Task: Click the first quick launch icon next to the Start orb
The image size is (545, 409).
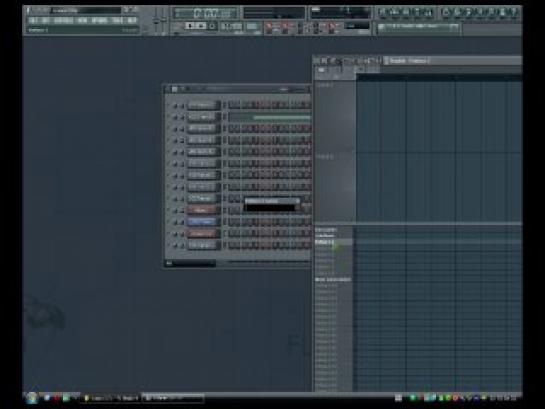Action: pos(47,398)
